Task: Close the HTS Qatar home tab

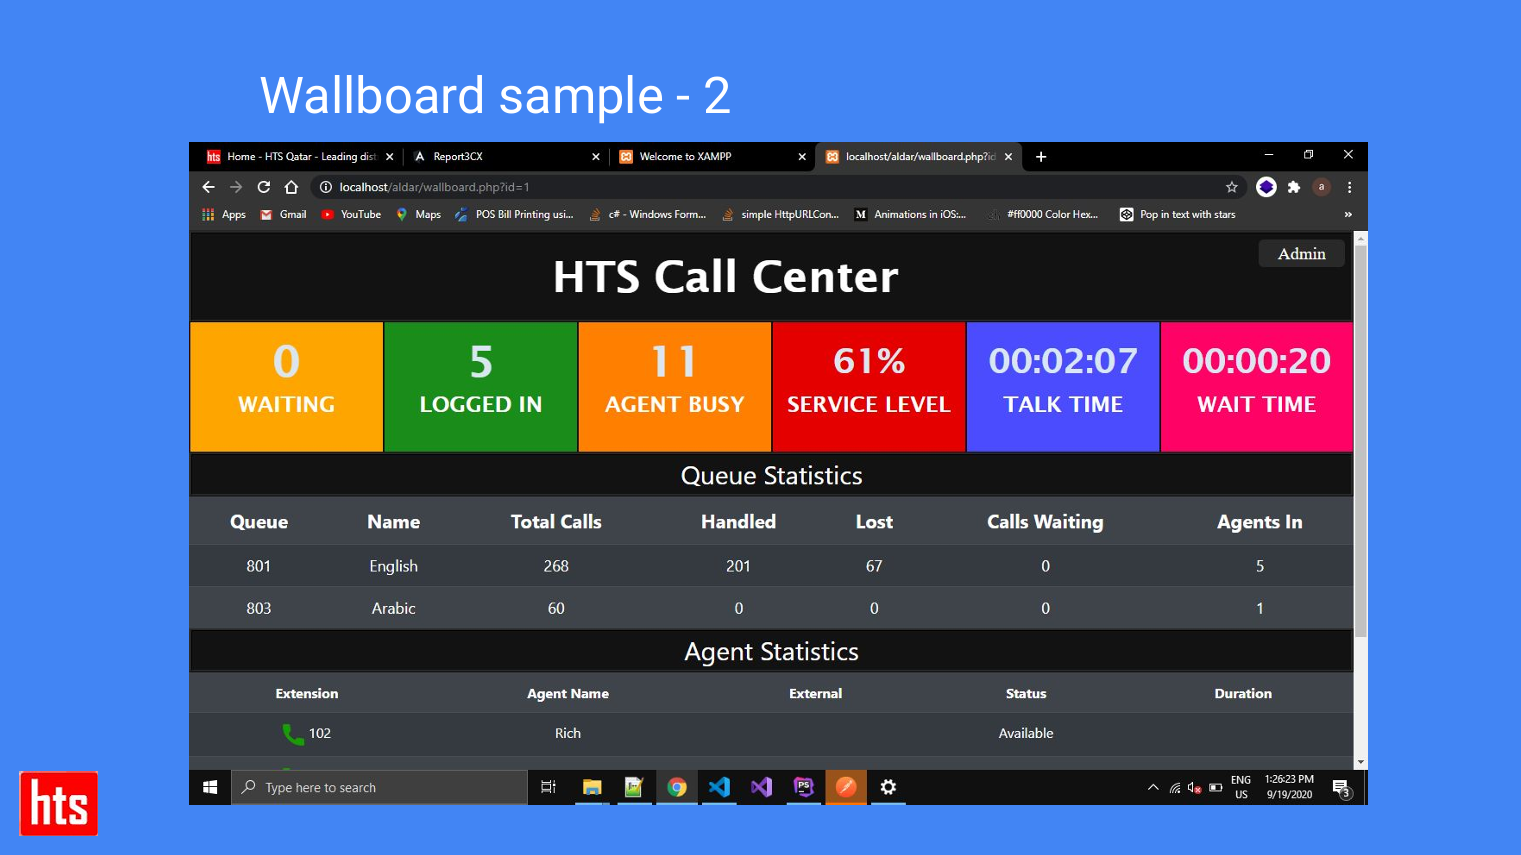Action: click(x=390, y=157)
